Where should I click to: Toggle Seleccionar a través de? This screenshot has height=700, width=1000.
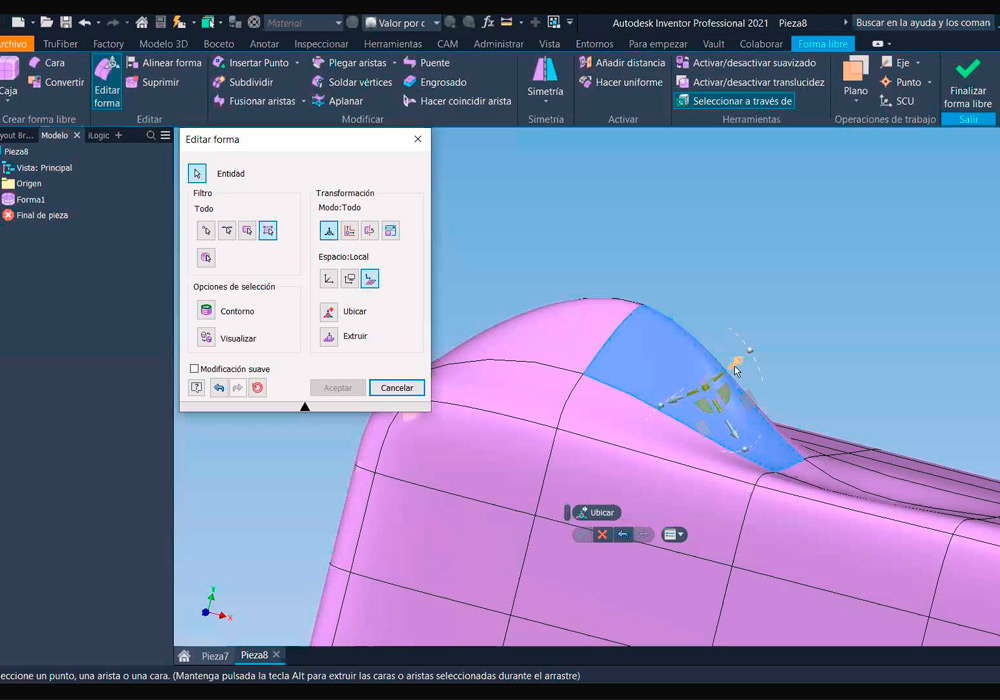pyautogui.click(x=734, y=101)
